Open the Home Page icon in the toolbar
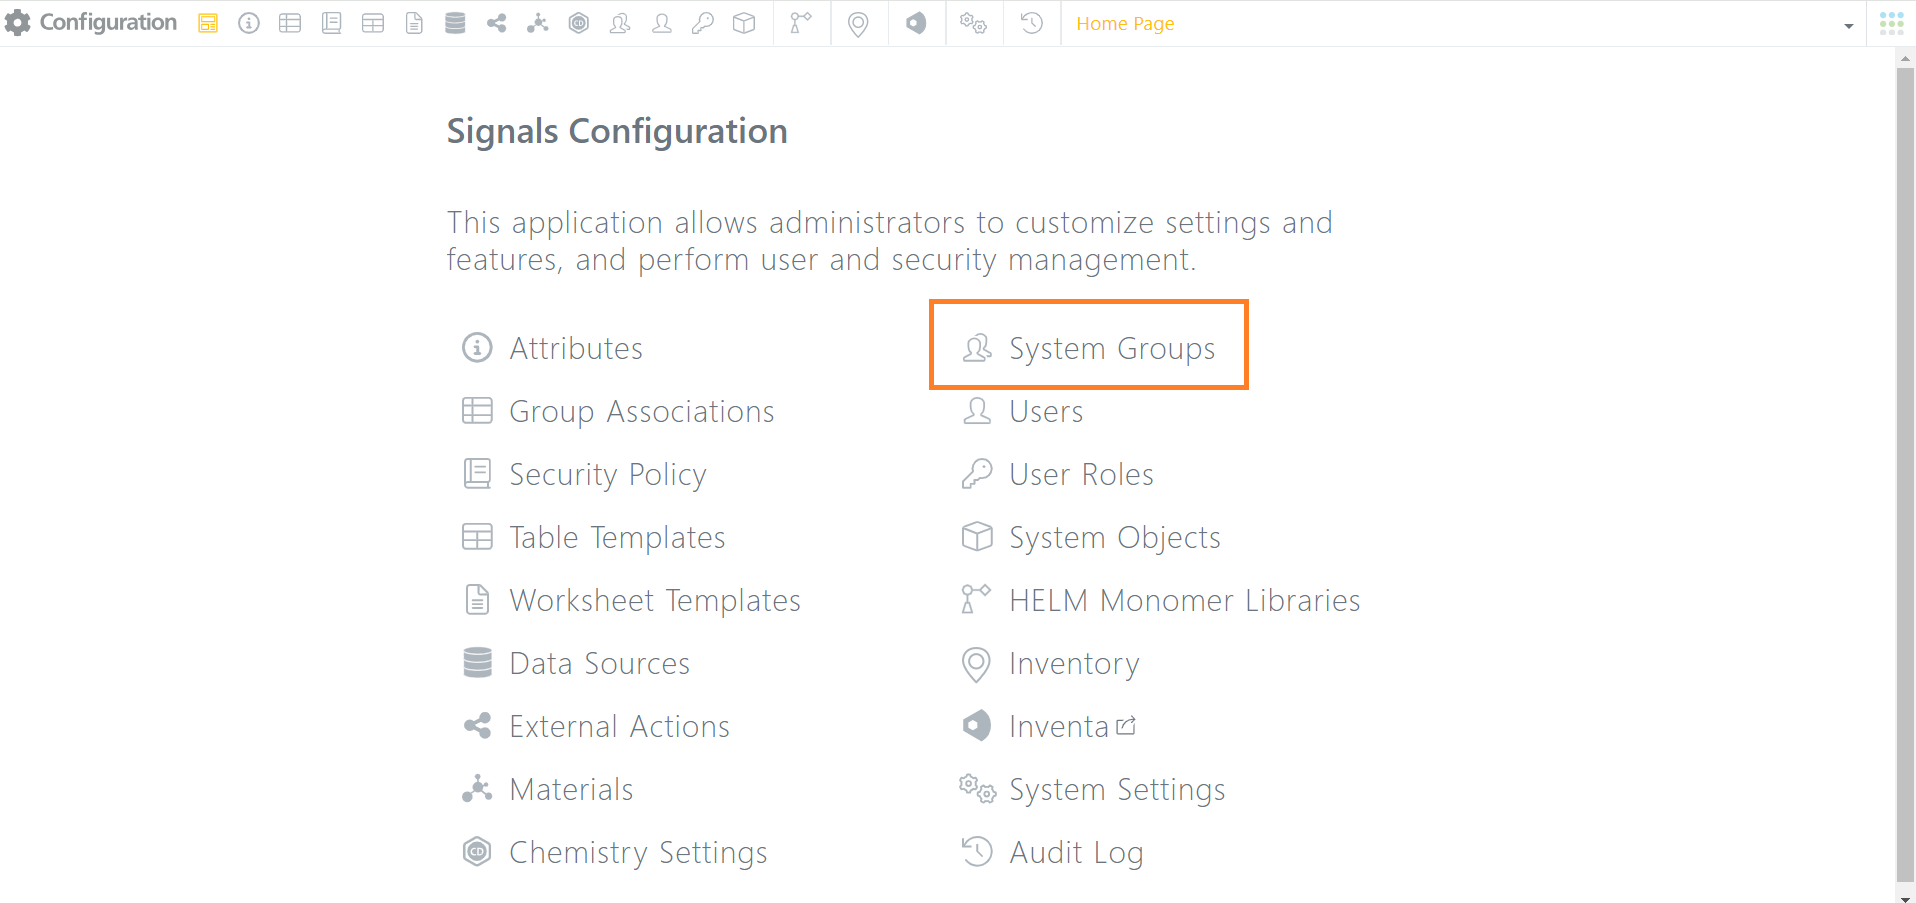Image resolution: width=1916 pixels, height=903 pixels. coord(208,23)
